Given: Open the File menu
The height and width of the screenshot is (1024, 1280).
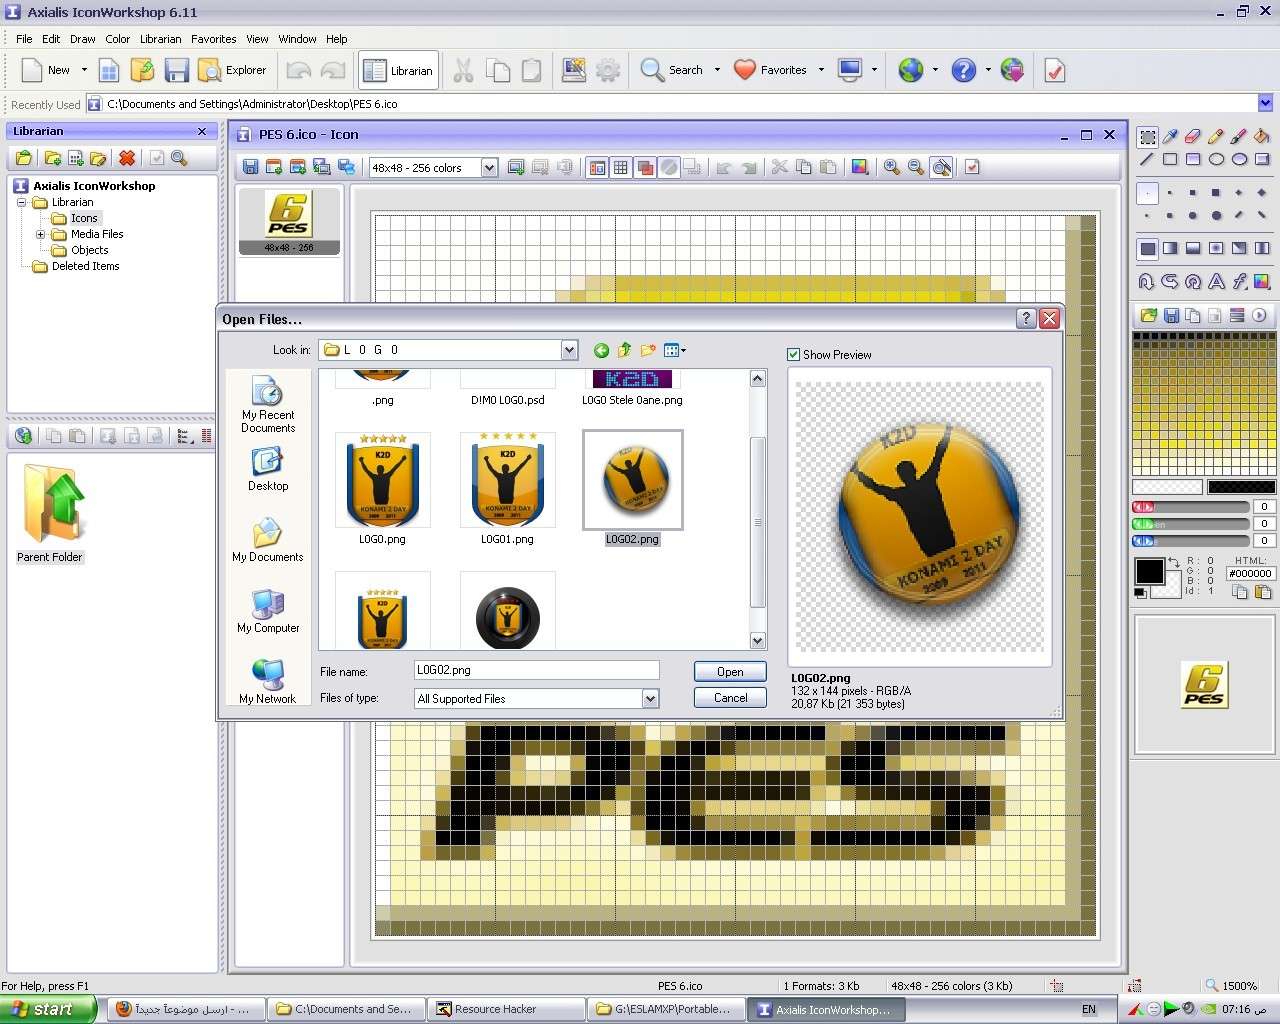Looking at the screenshot, I should coord(24,39).
